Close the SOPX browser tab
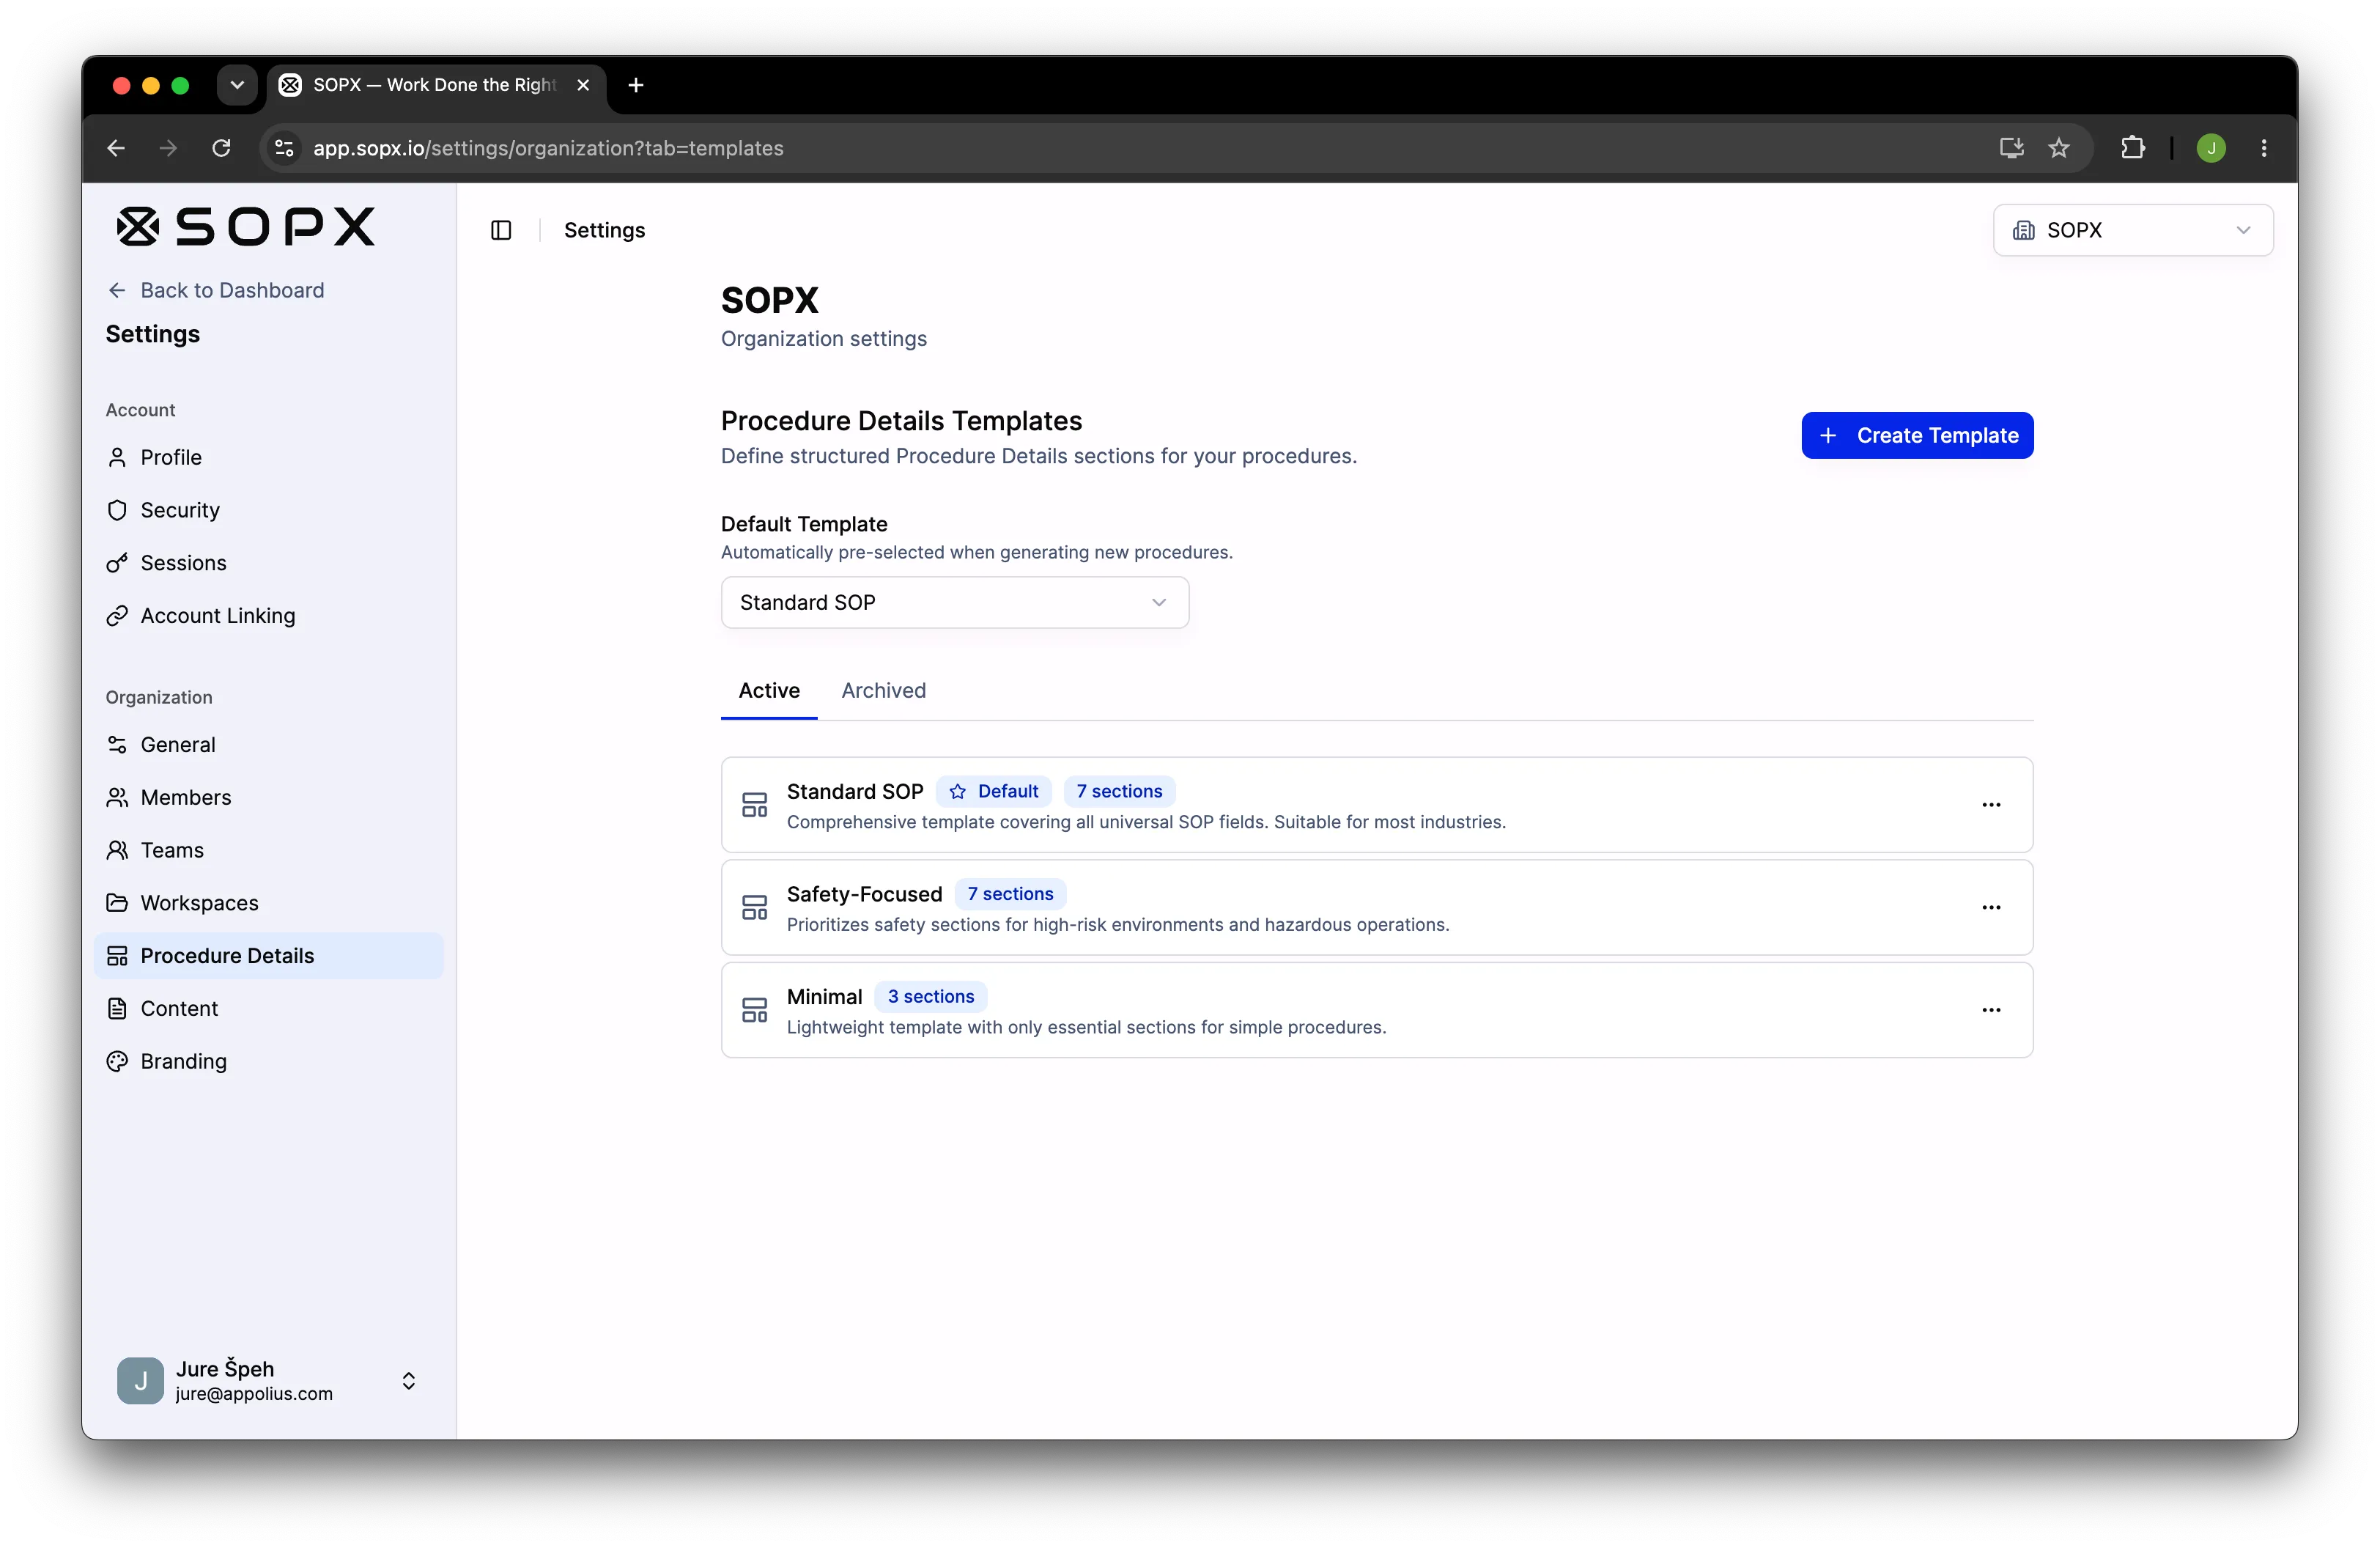Image resolution: width=2380 pixels, height=1548 pixels. coord(583,85)
